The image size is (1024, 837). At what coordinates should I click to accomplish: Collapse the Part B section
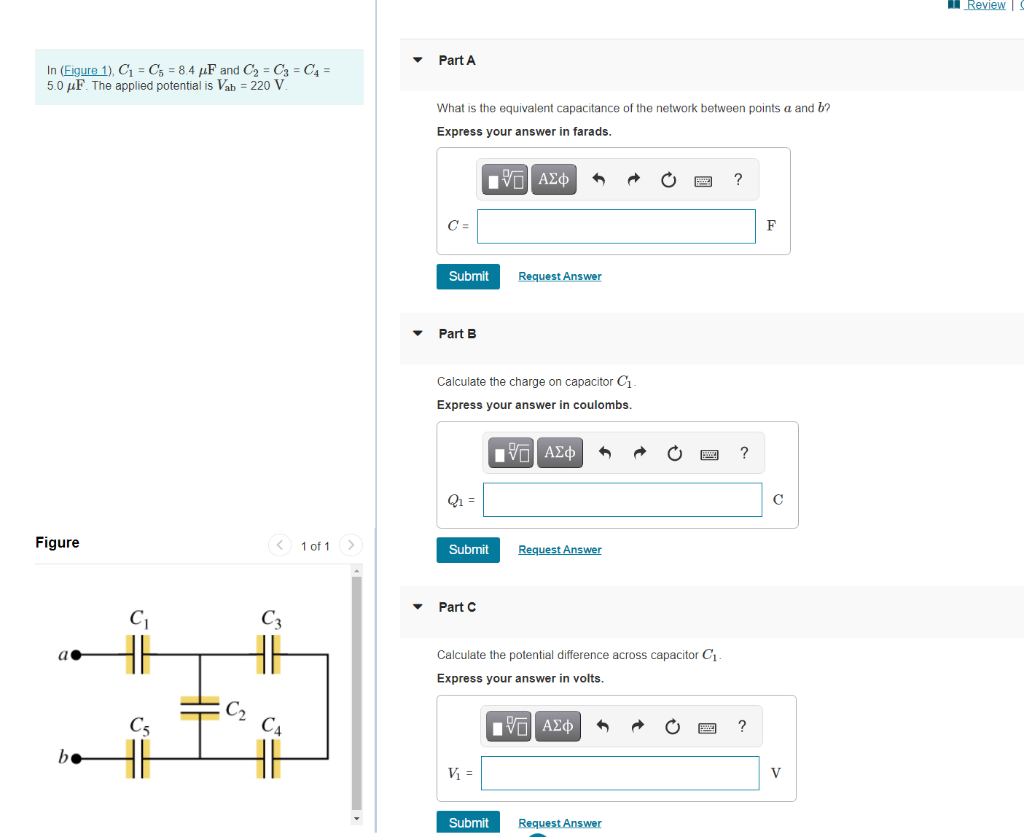[417, 333]
